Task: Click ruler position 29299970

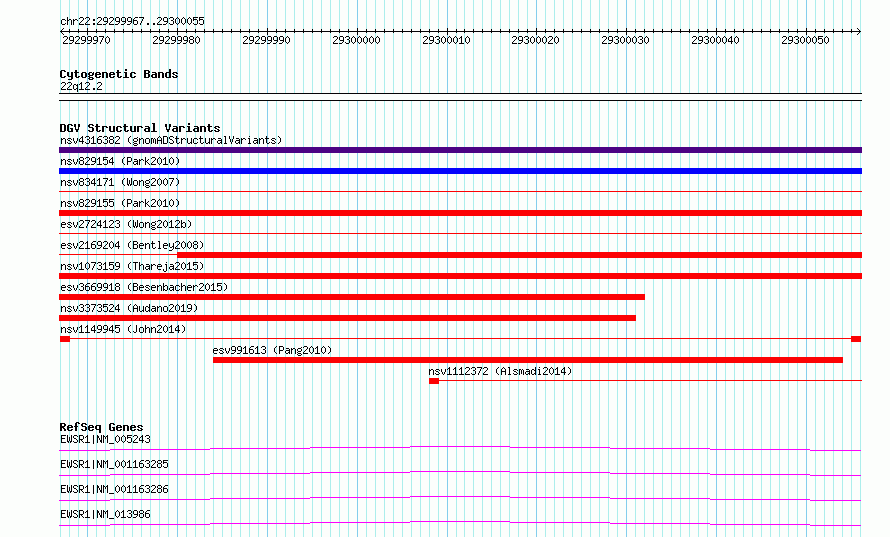Action: click(x=86, y=40)
